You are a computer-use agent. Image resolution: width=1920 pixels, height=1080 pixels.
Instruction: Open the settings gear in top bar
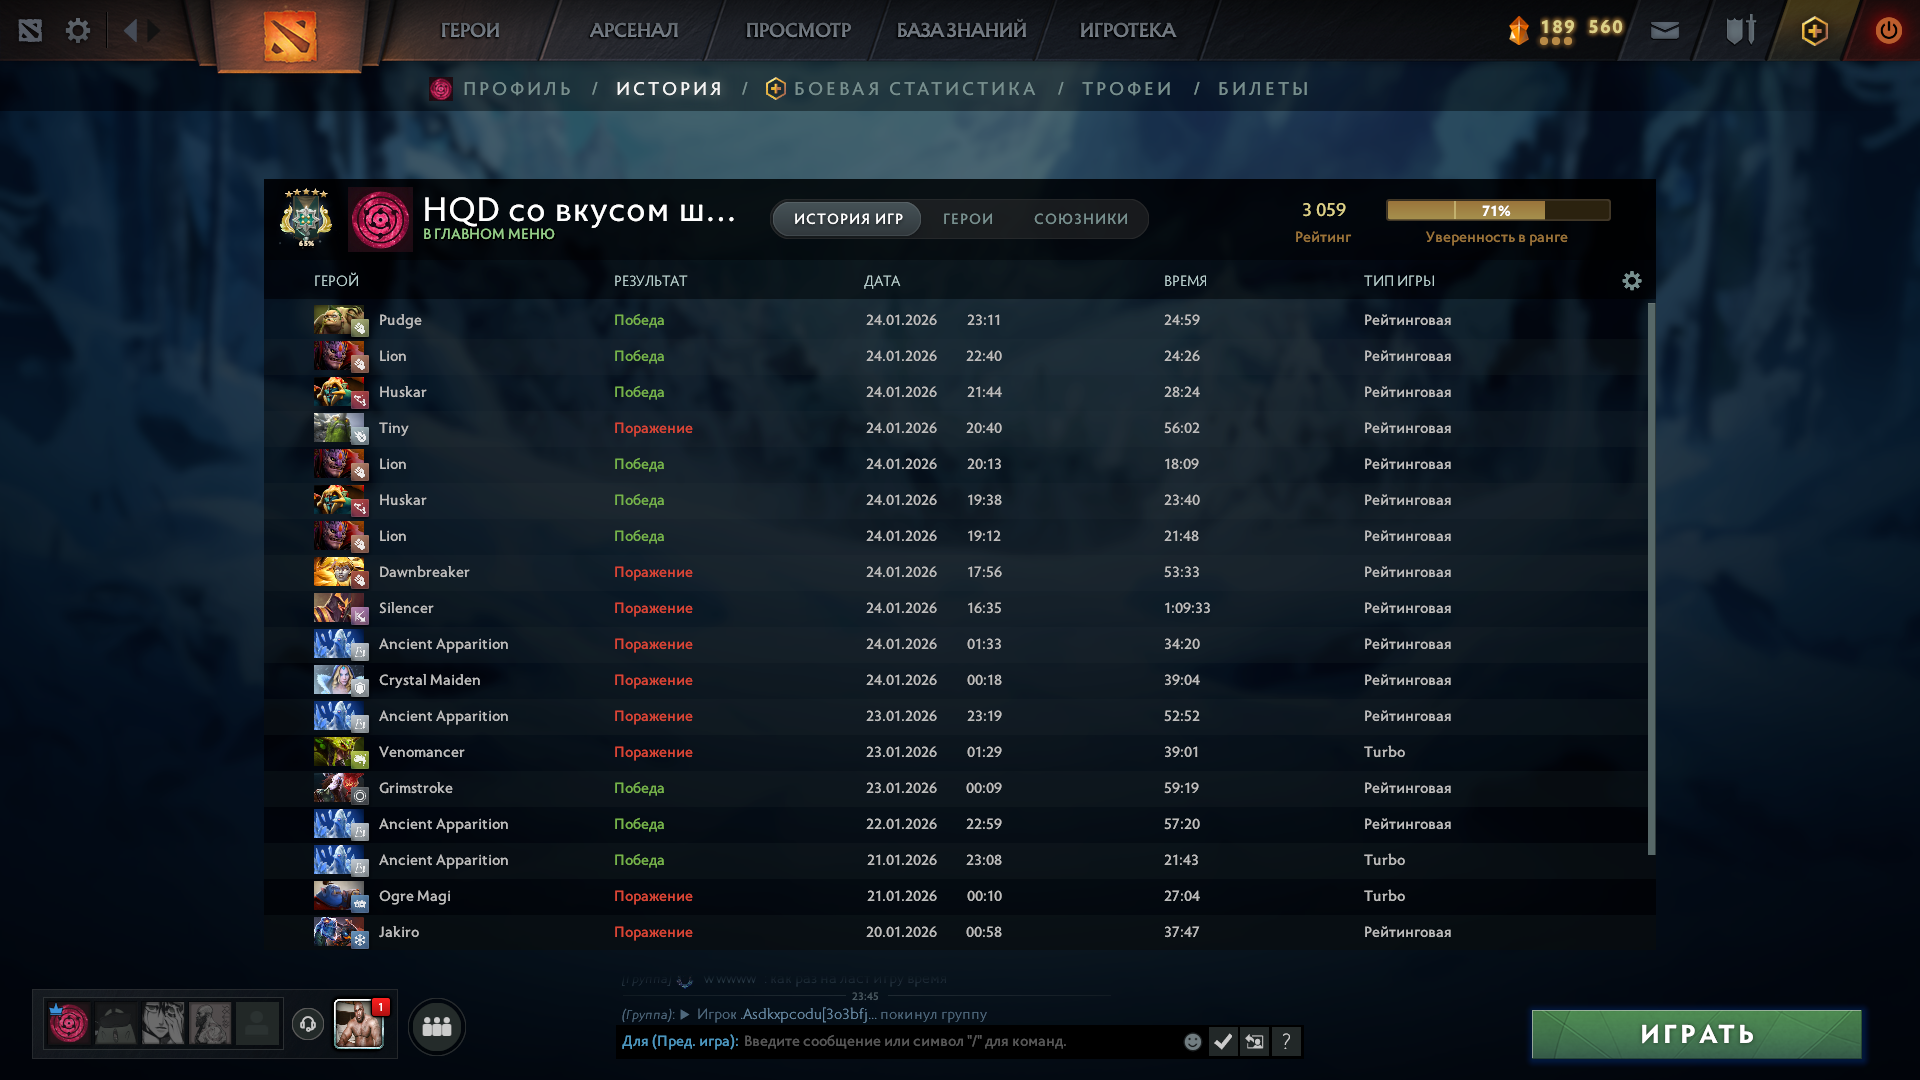pos(77,30)
